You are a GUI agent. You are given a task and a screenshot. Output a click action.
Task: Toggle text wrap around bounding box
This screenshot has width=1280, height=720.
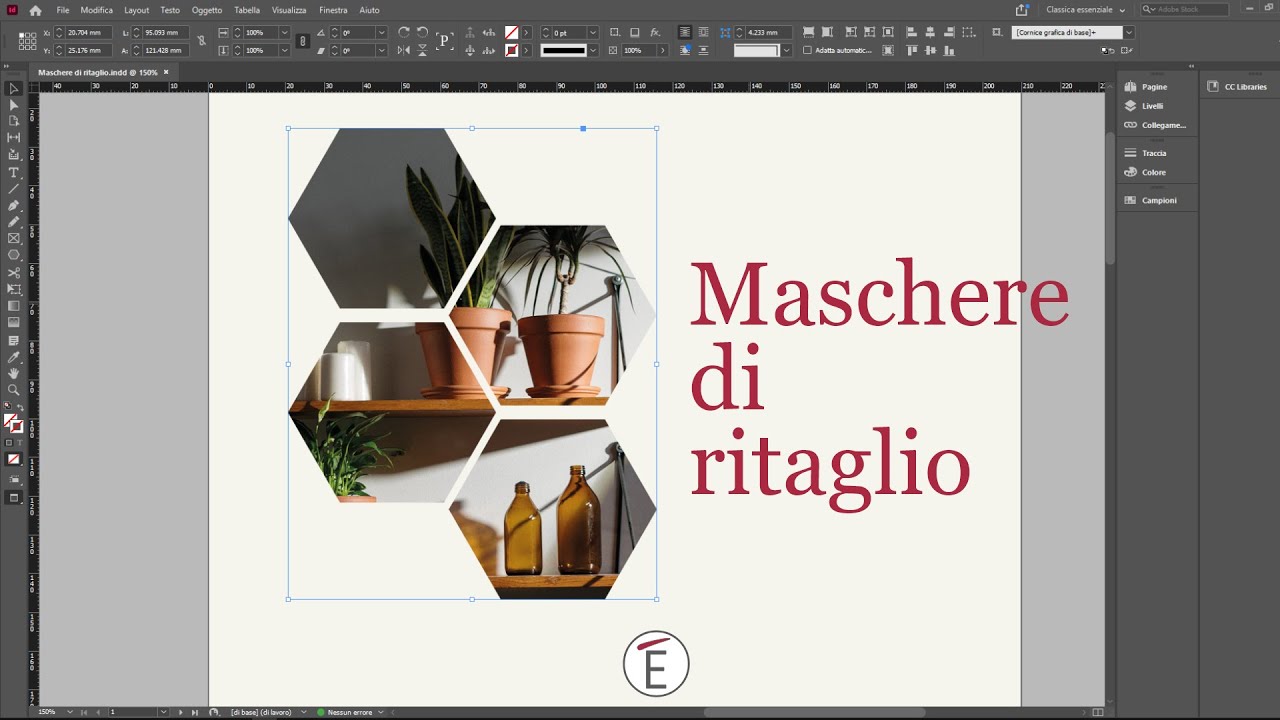[x=703, y=33]
